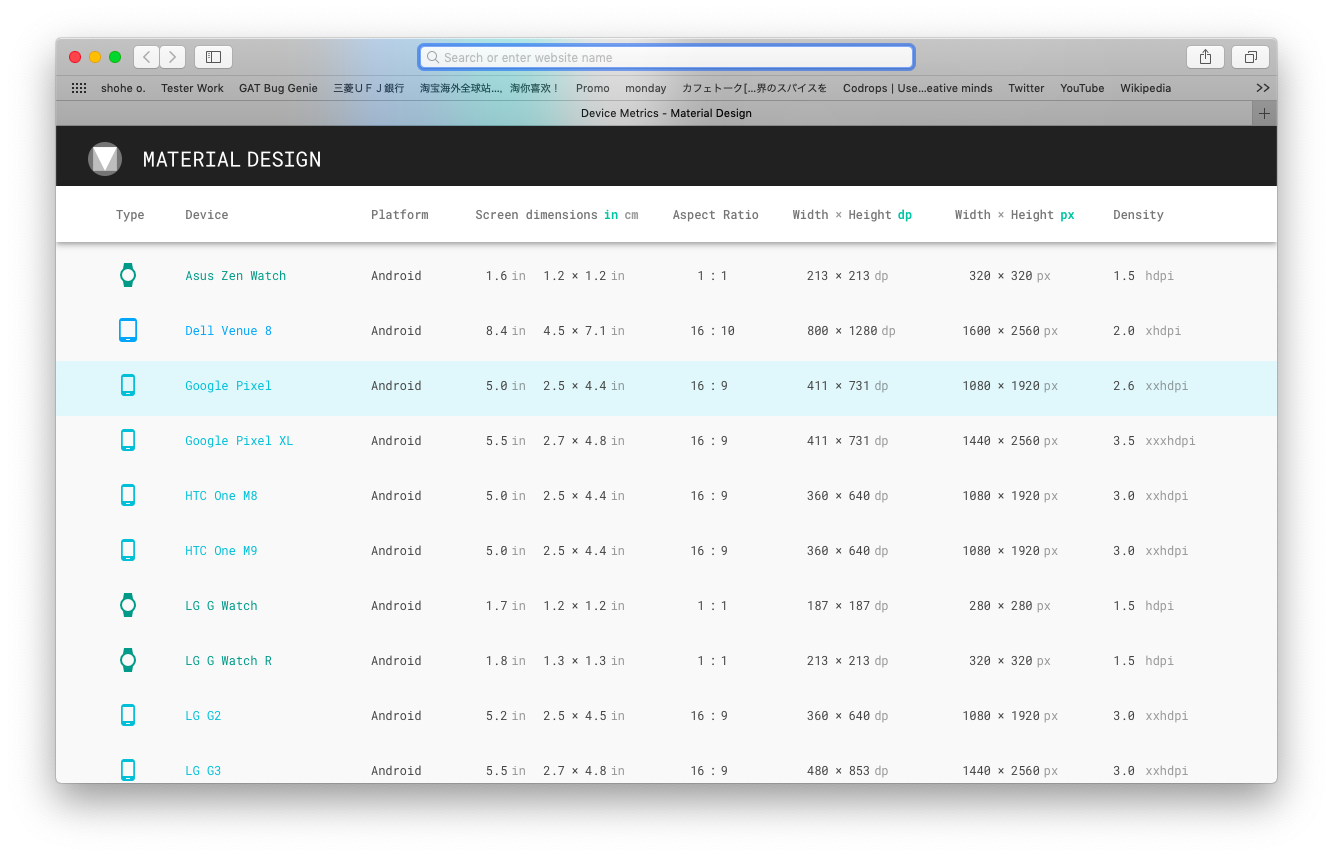Sort by Platform column header
This screenshot has width=1333, height=857.
pos(400,215)
